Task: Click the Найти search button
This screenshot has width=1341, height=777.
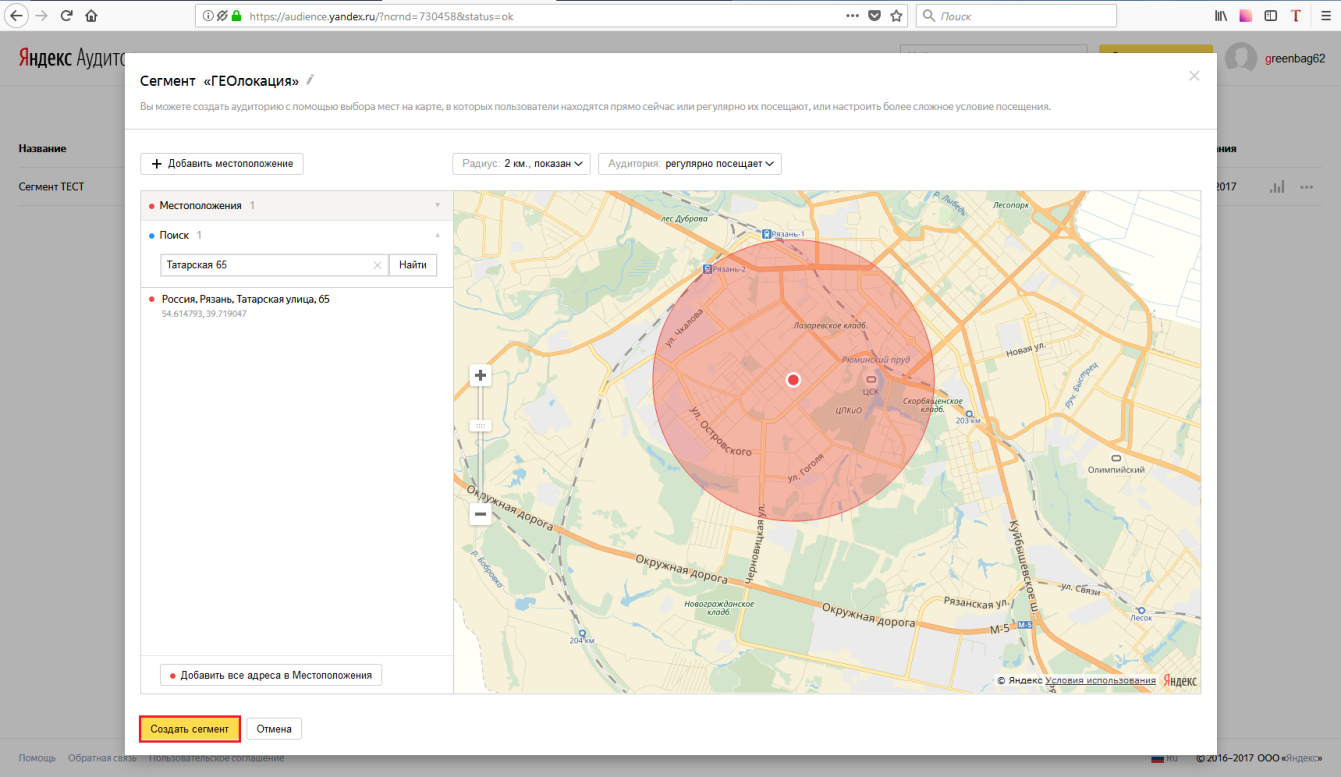Action: point(413,265)
